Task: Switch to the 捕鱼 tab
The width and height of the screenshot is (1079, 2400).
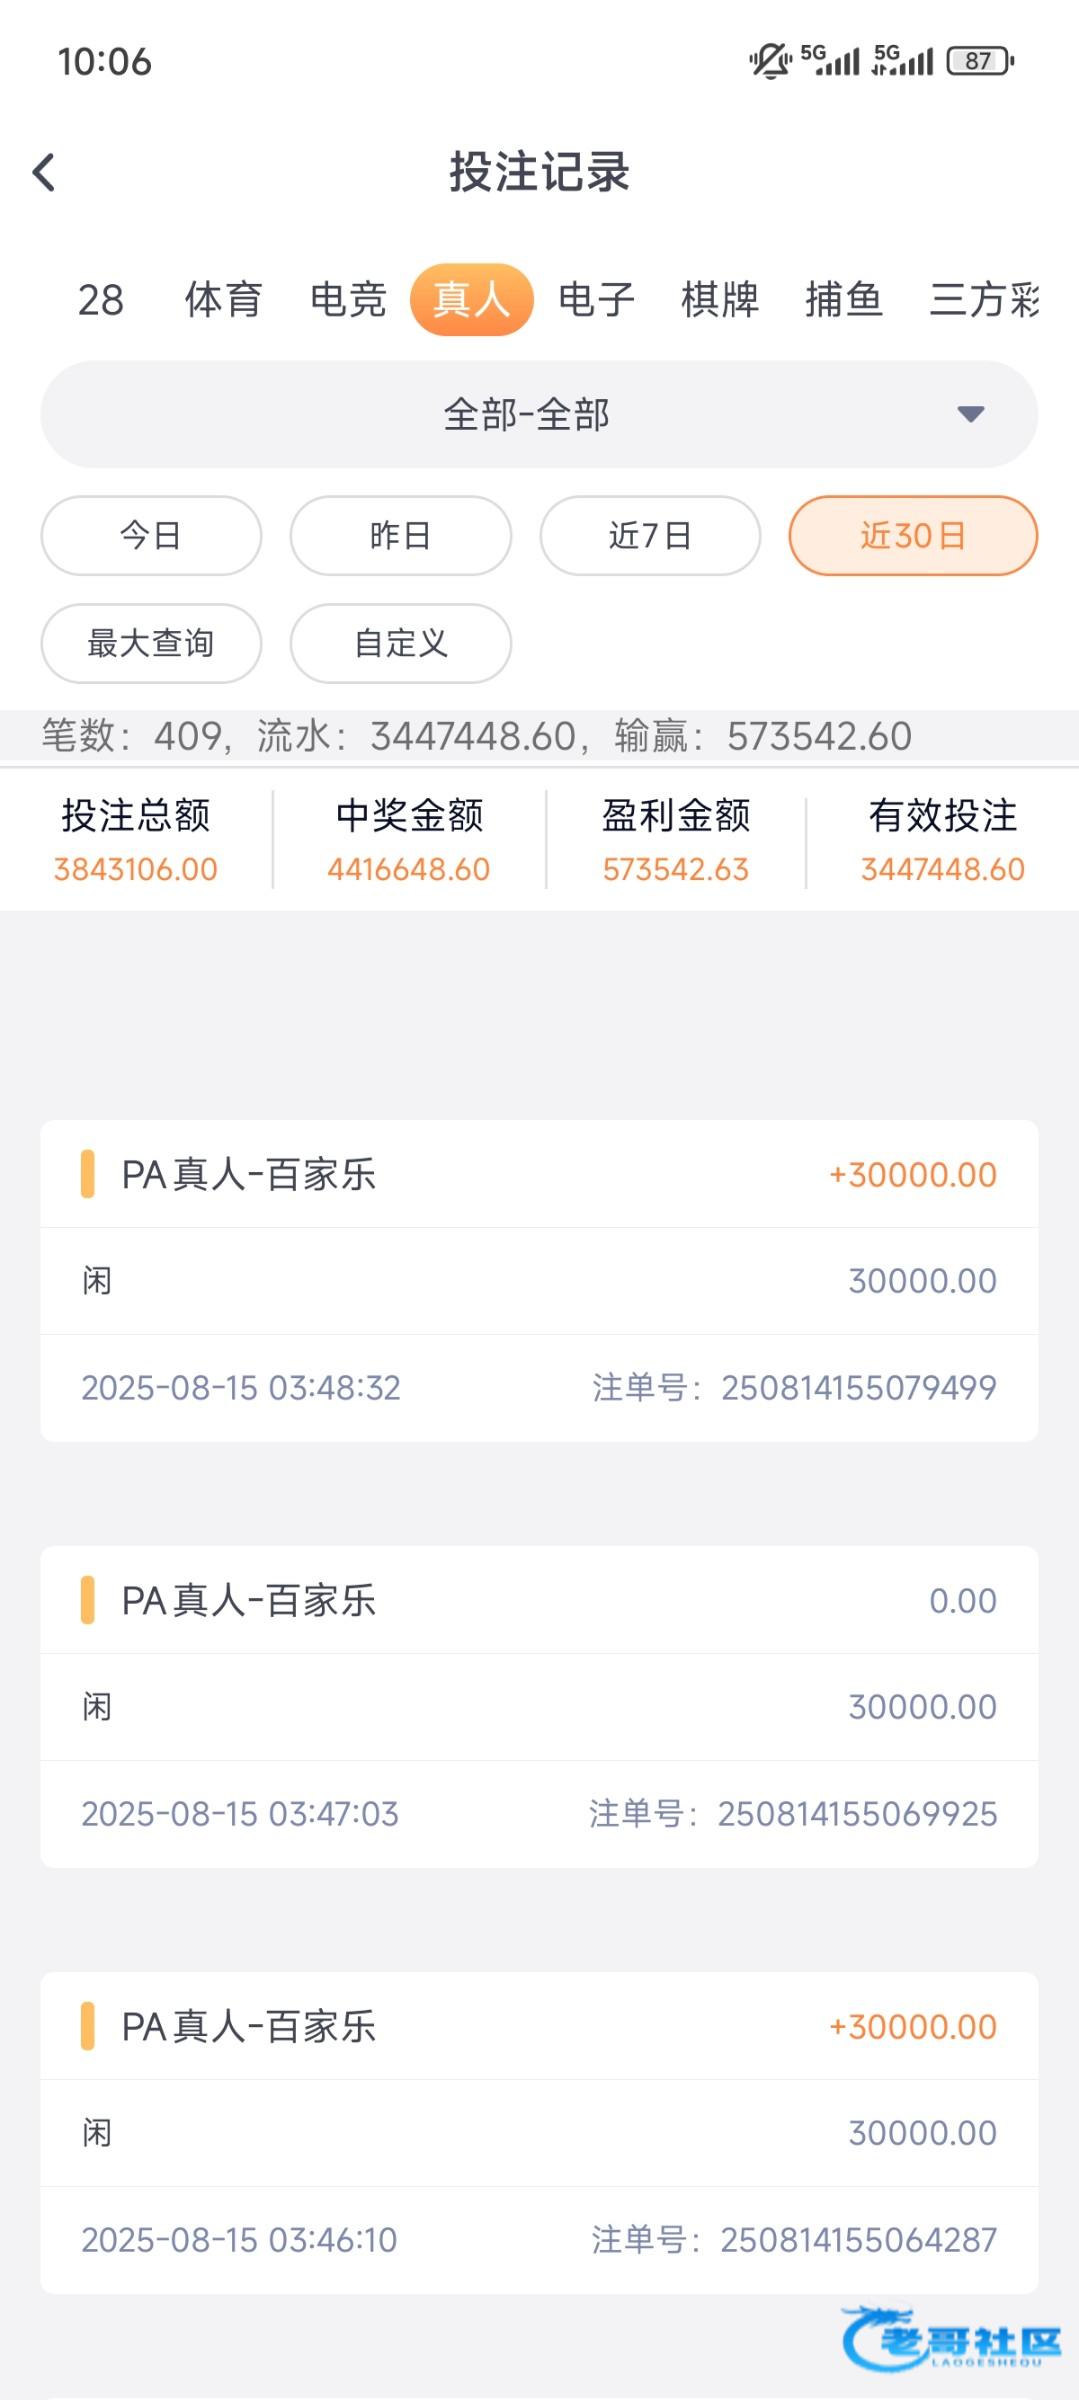Action: pos(844,299)
